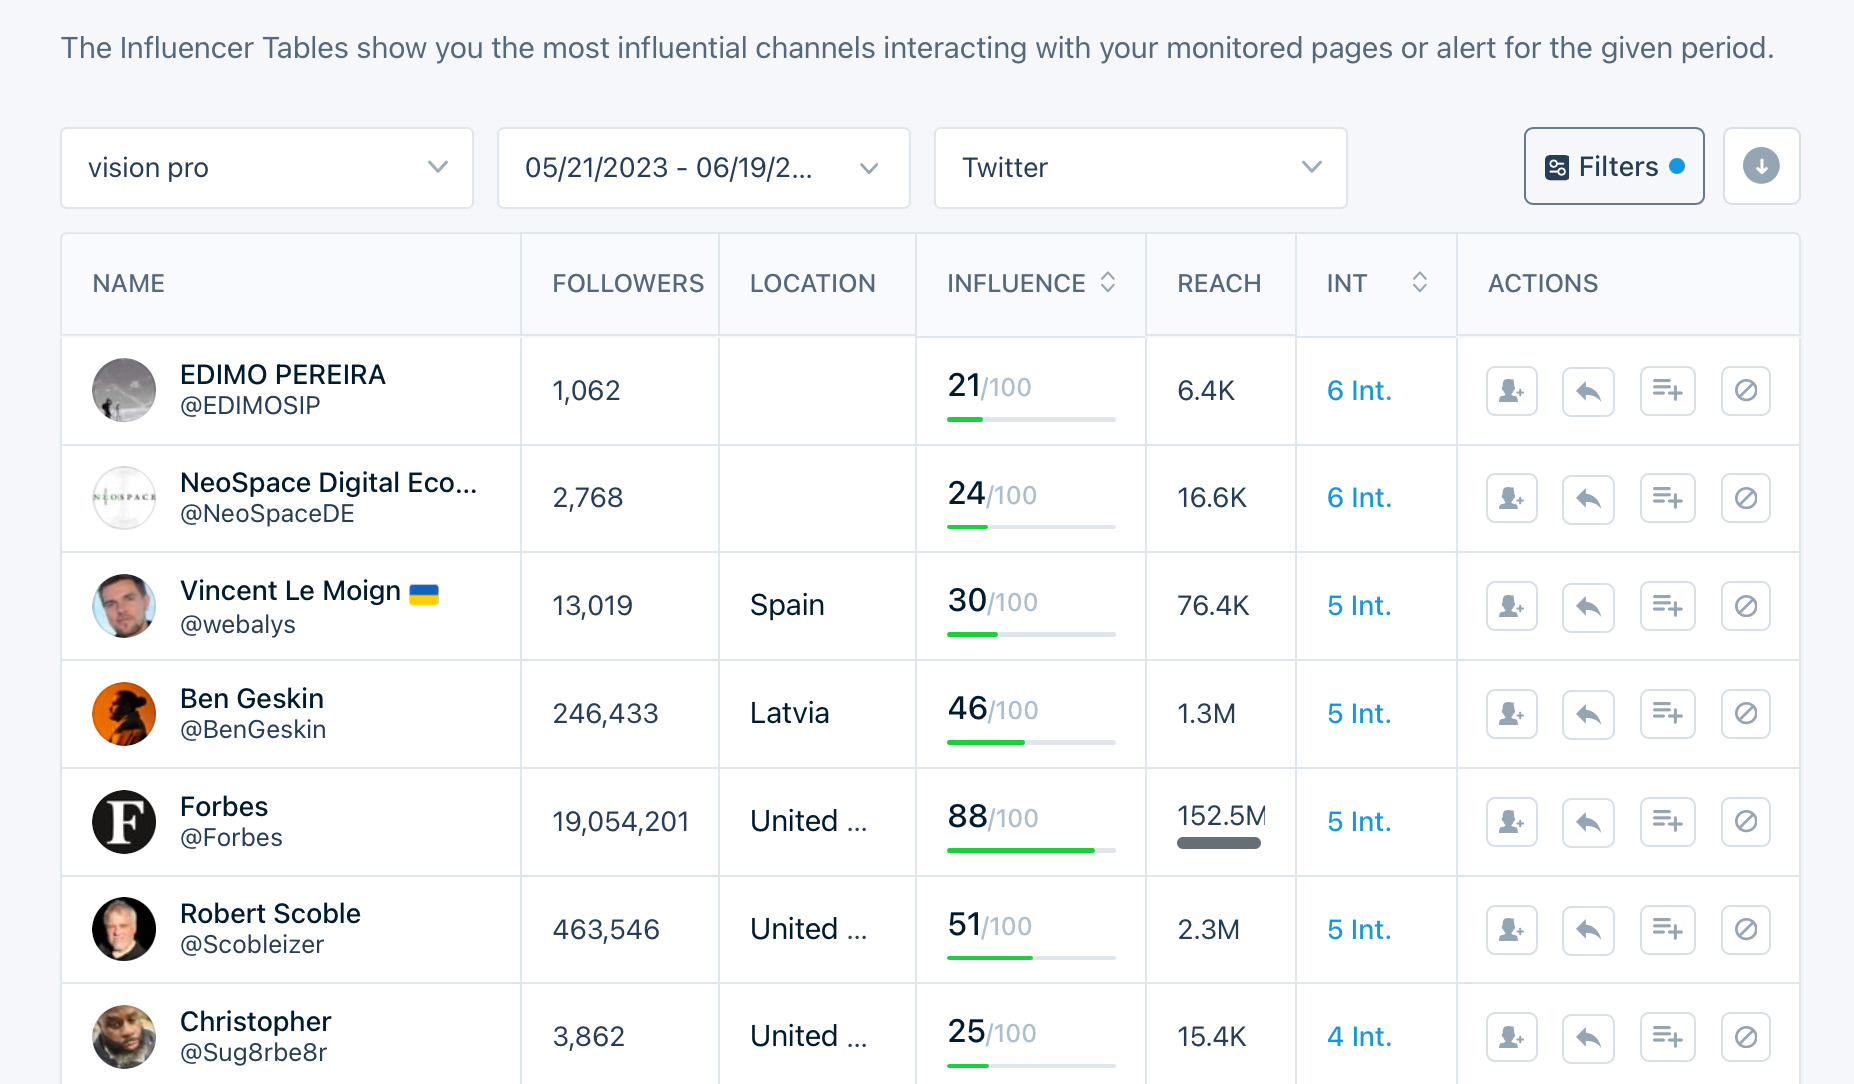Open 6 Int. link for EDIMO PEREIRA
This screenshot has height=1084, width=1854.
tap(1359, 391)
